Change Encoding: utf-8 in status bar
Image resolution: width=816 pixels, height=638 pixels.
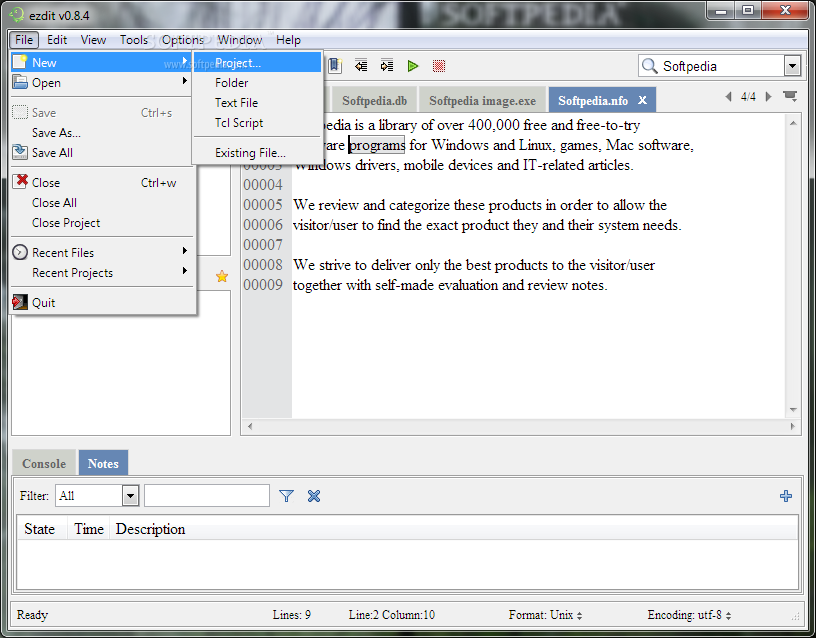click(x=690, y=615)
